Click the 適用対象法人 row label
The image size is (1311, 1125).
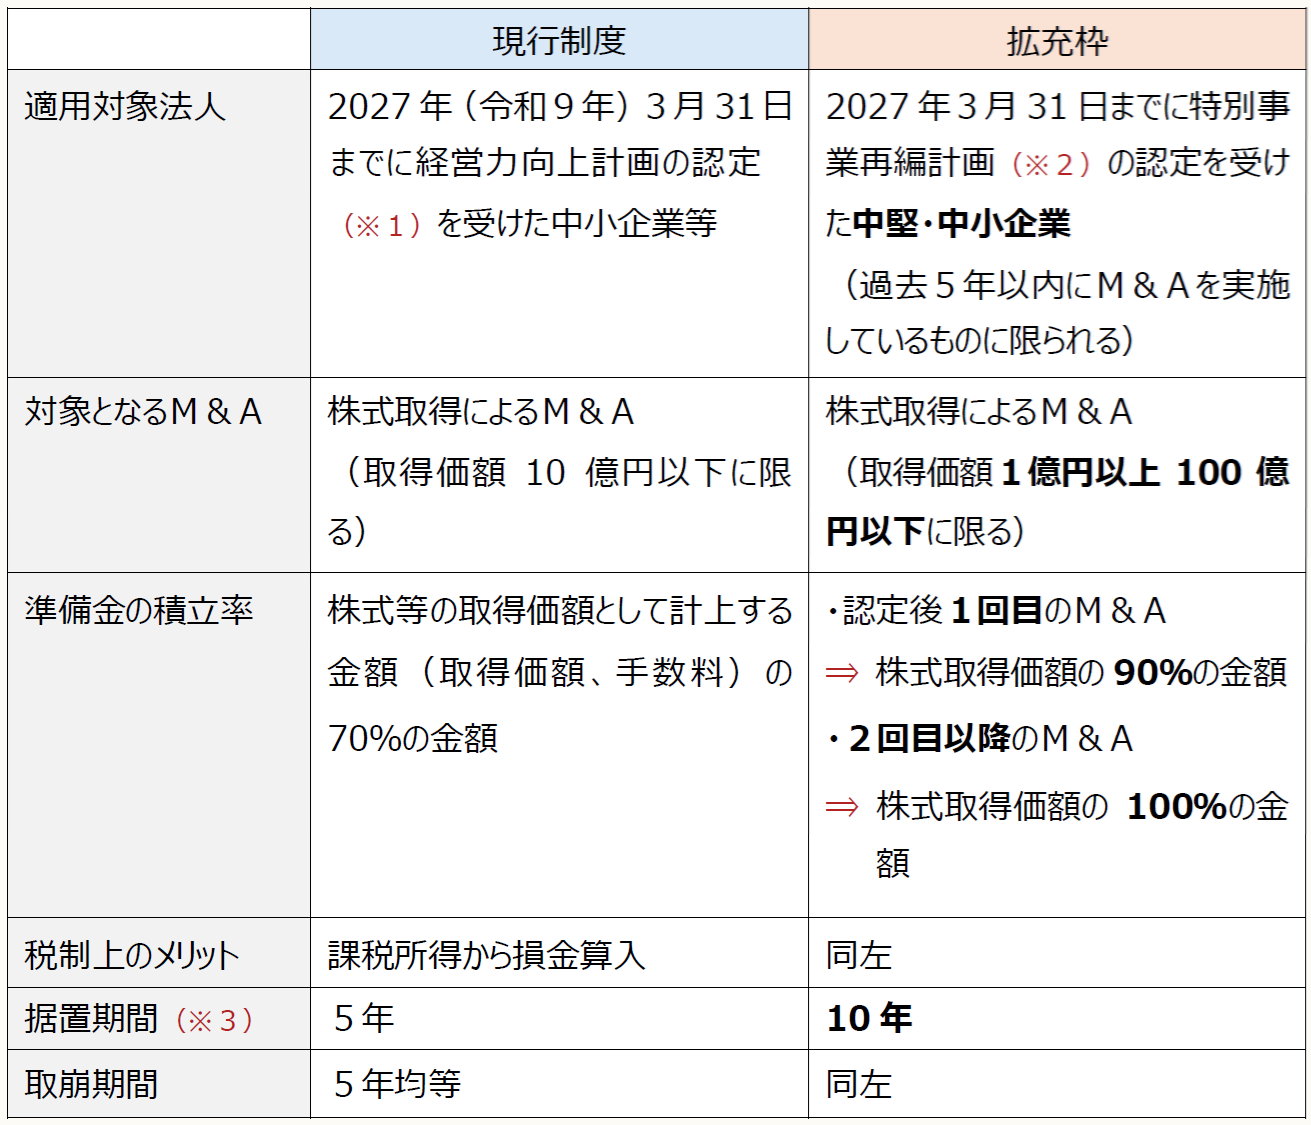(125, 106)
